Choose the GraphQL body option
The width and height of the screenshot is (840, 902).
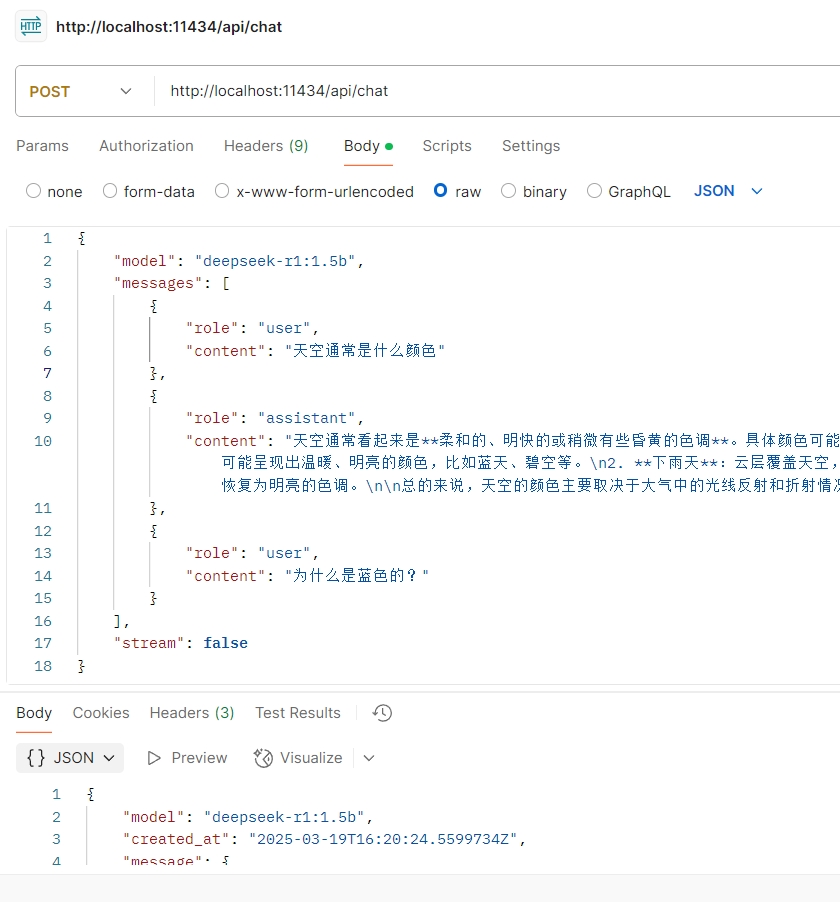tap(595, 191)
